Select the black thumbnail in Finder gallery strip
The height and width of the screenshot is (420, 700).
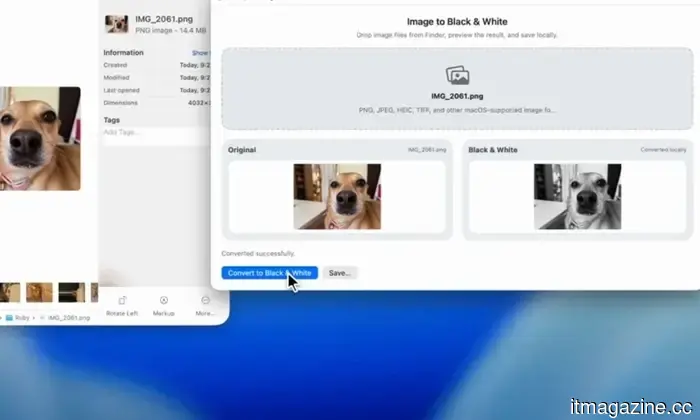pos(71,292)
